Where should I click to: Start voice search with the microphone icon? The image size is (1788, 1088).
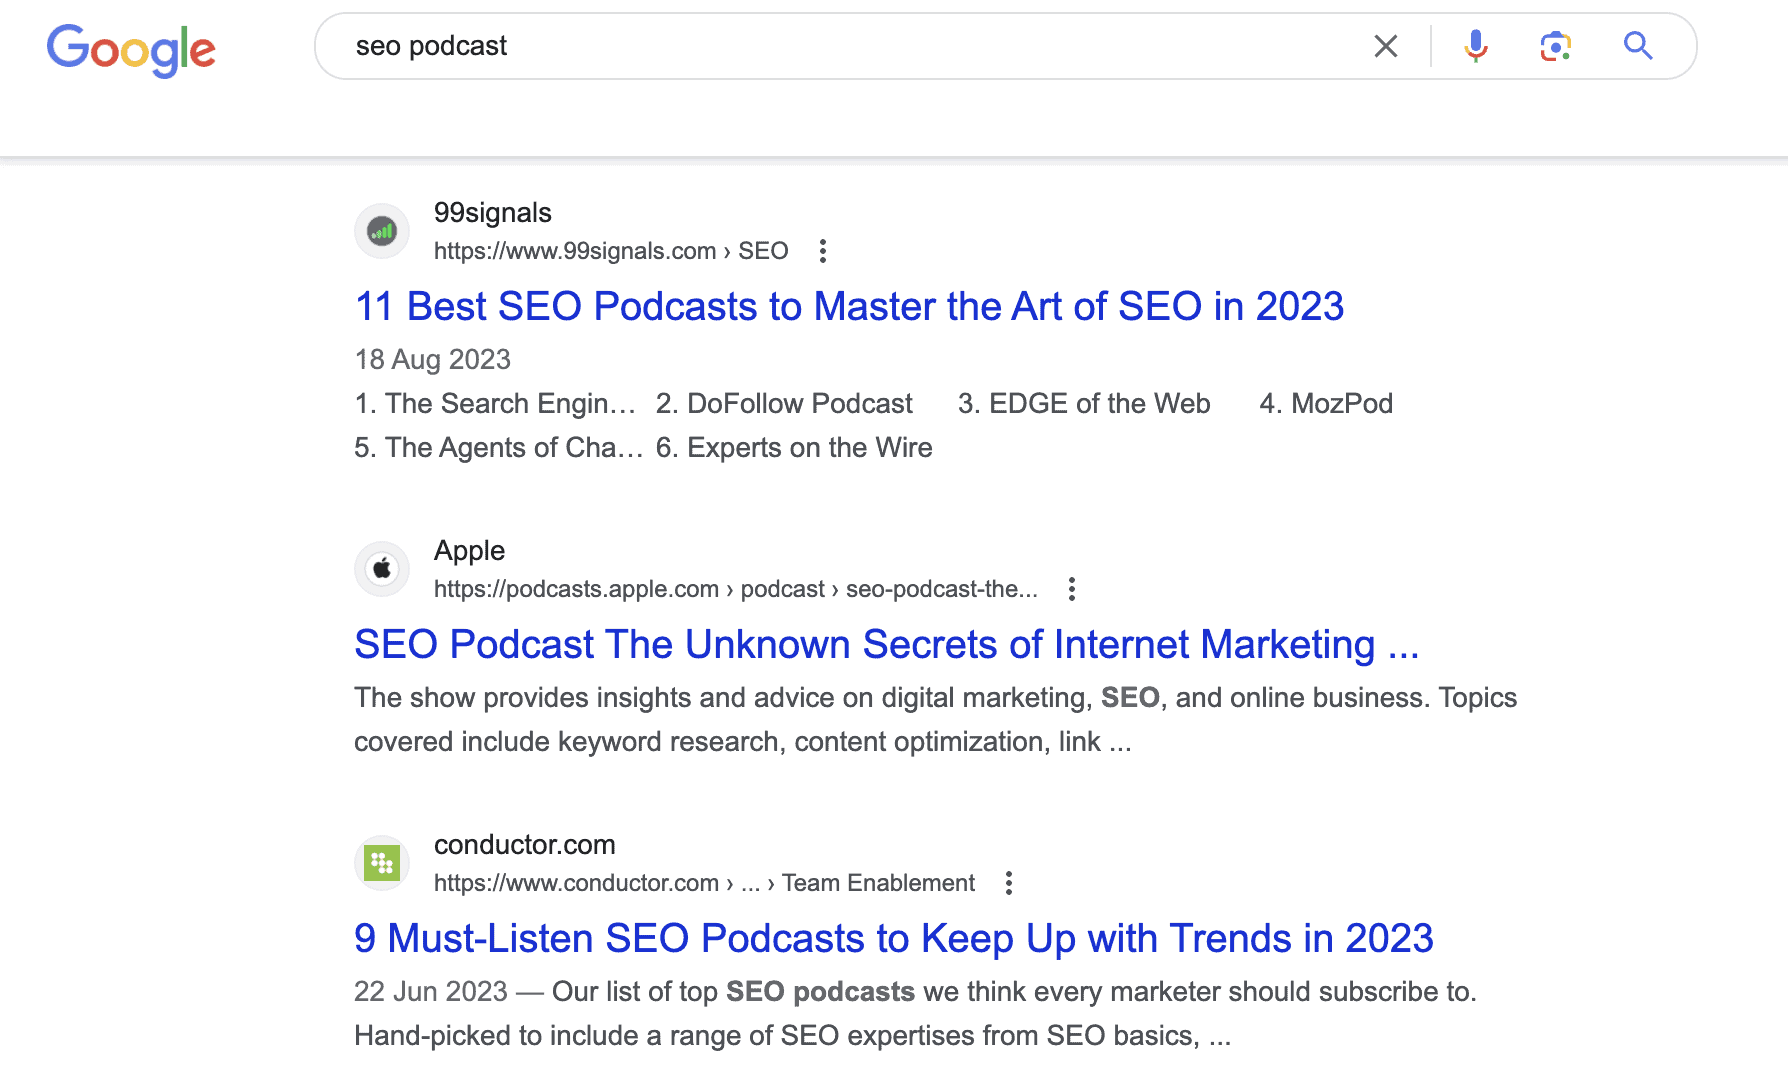[x=1475, y=46]
